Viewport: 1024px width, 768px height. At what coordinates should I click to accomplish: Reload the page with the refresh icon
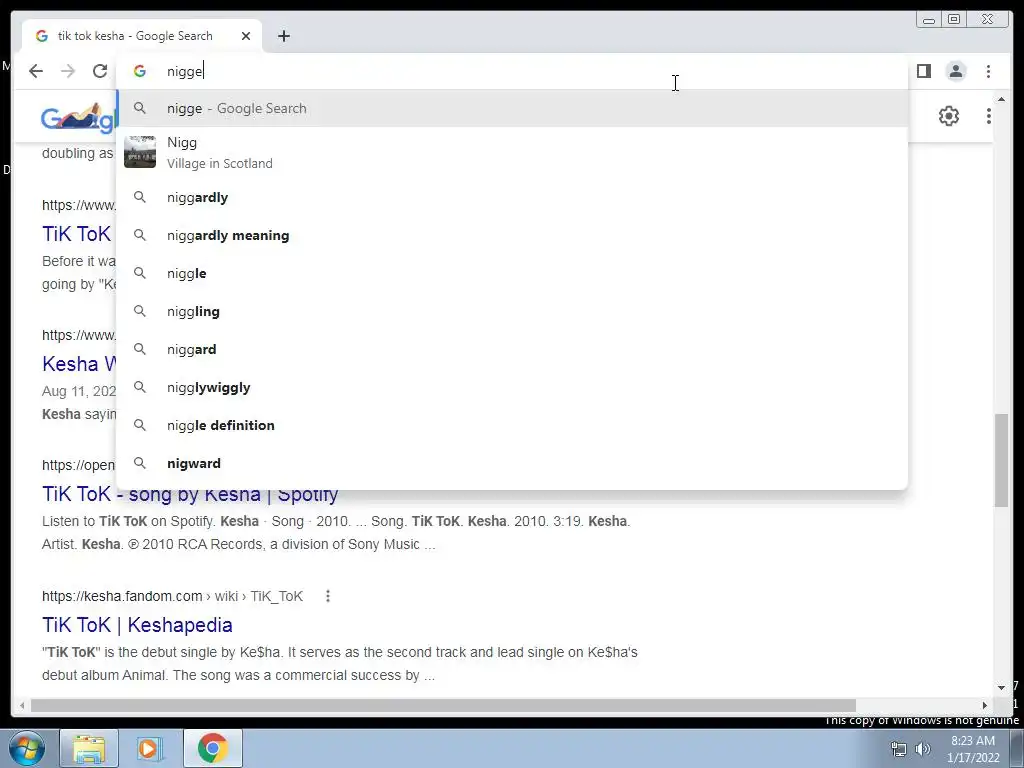pos(100,71)
